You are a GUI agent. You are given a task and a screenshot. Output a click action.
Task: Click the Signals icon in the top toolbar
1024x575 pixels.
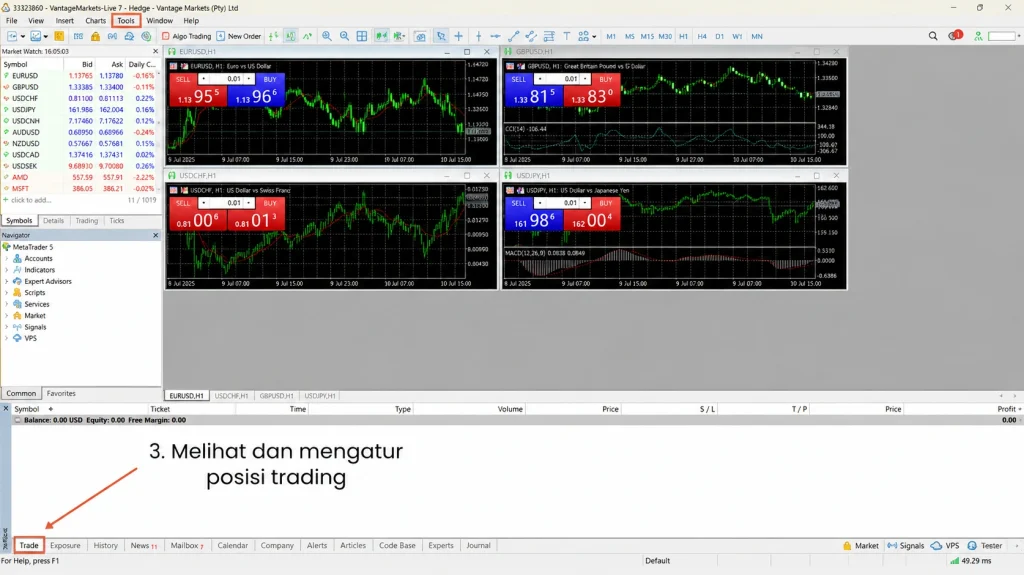pos(112,37)
